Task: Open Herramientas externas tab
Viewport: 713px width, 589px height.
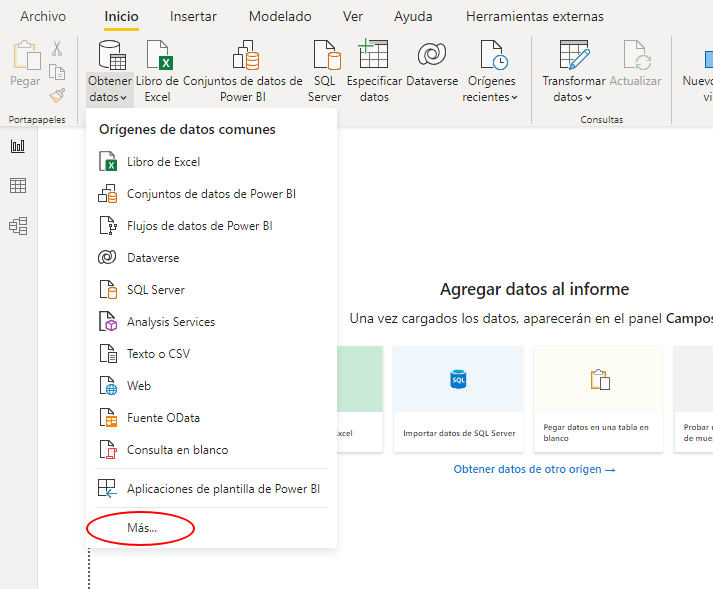Action: [x=534, y=16]
